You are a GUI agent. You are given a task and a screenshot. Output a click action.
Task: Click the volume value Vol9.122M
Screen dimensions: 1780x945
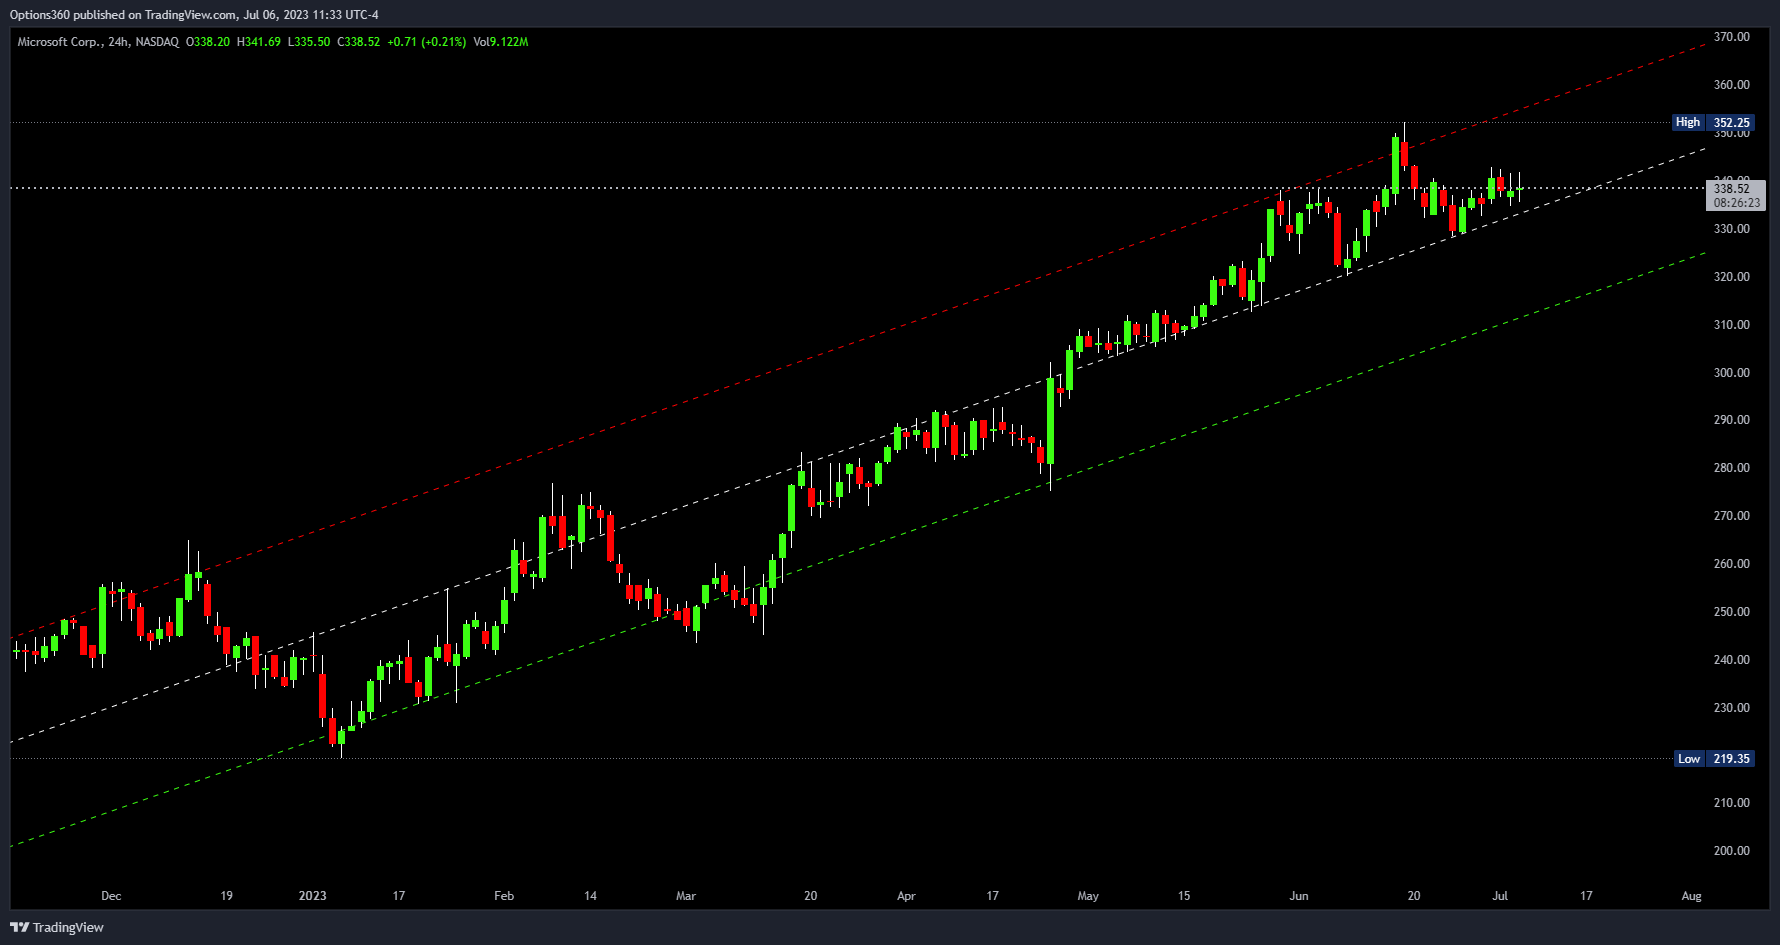pos(501,42)
